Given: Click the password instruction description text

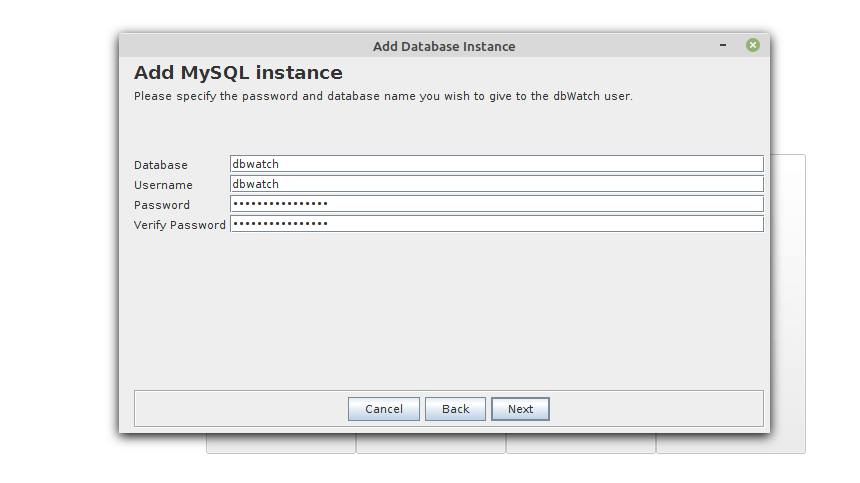Looking at the screenshot, I should tap(383, 97).
